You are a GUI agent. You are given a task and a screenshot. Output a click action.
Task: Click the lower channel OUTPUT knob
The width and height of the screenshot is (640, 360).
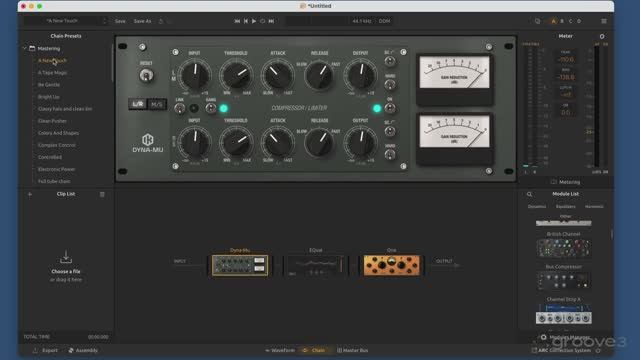(360, 143)
